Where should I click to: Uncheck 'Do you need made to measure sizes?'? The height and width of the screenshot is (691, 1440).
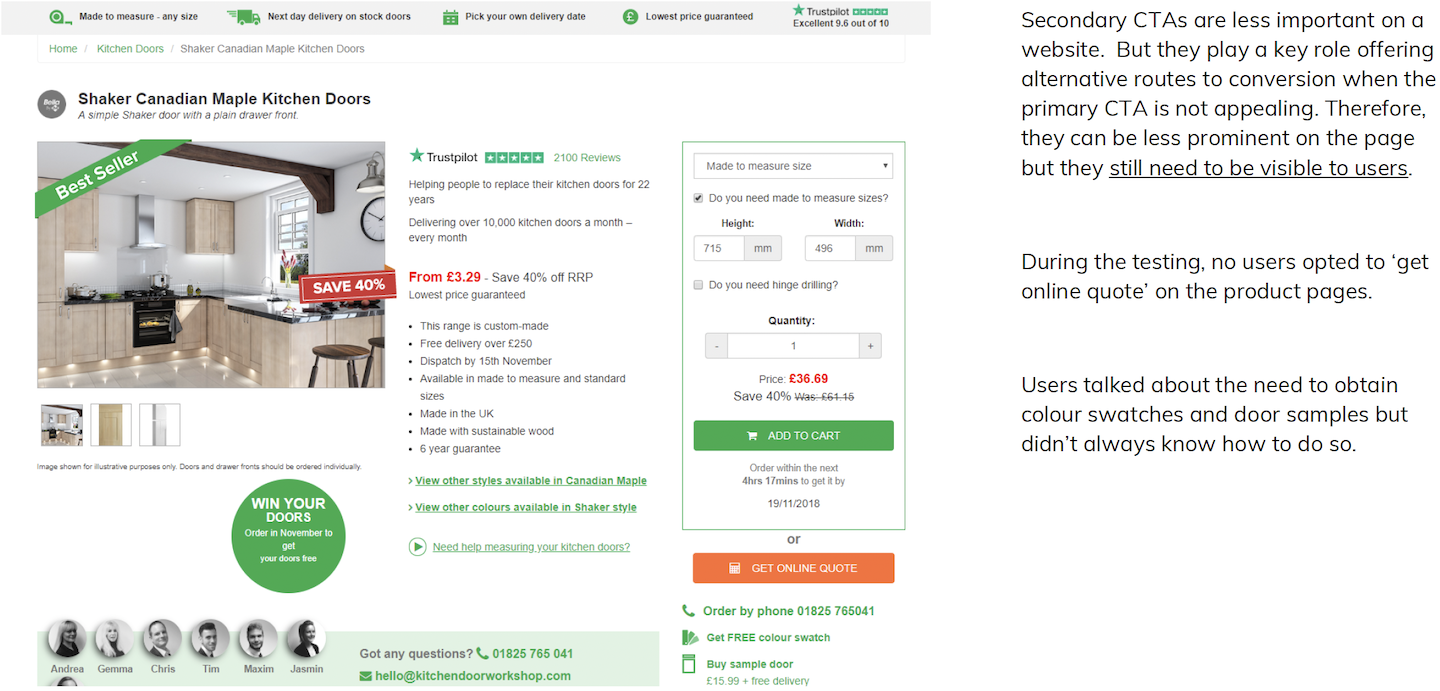point(698,198)
